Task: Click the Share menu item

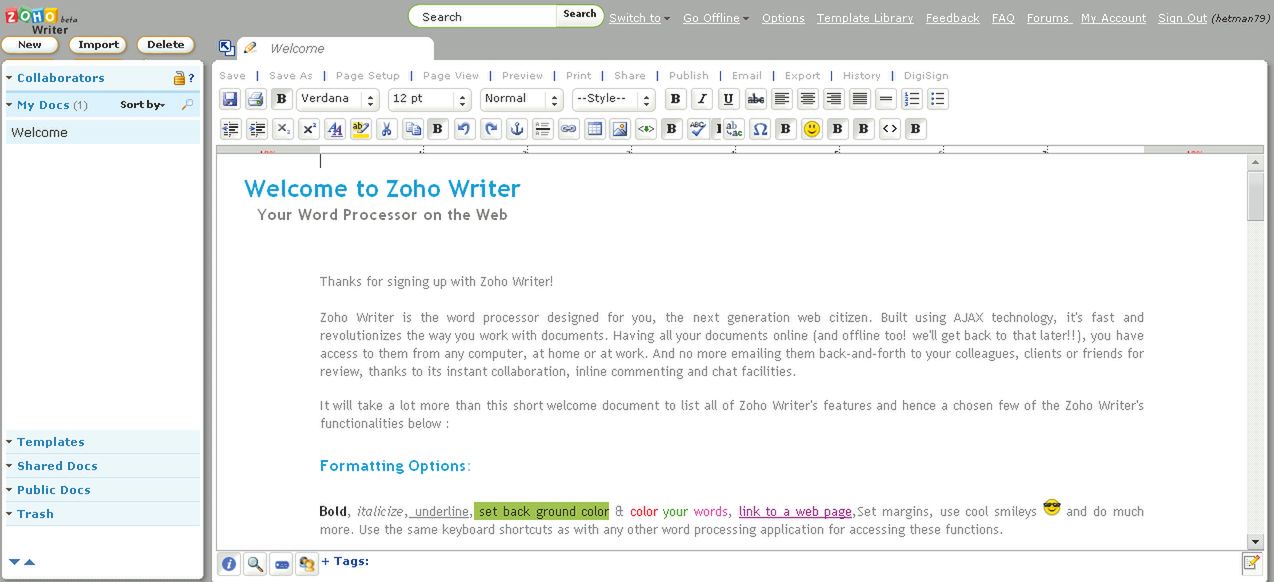Action: [630, 76]
